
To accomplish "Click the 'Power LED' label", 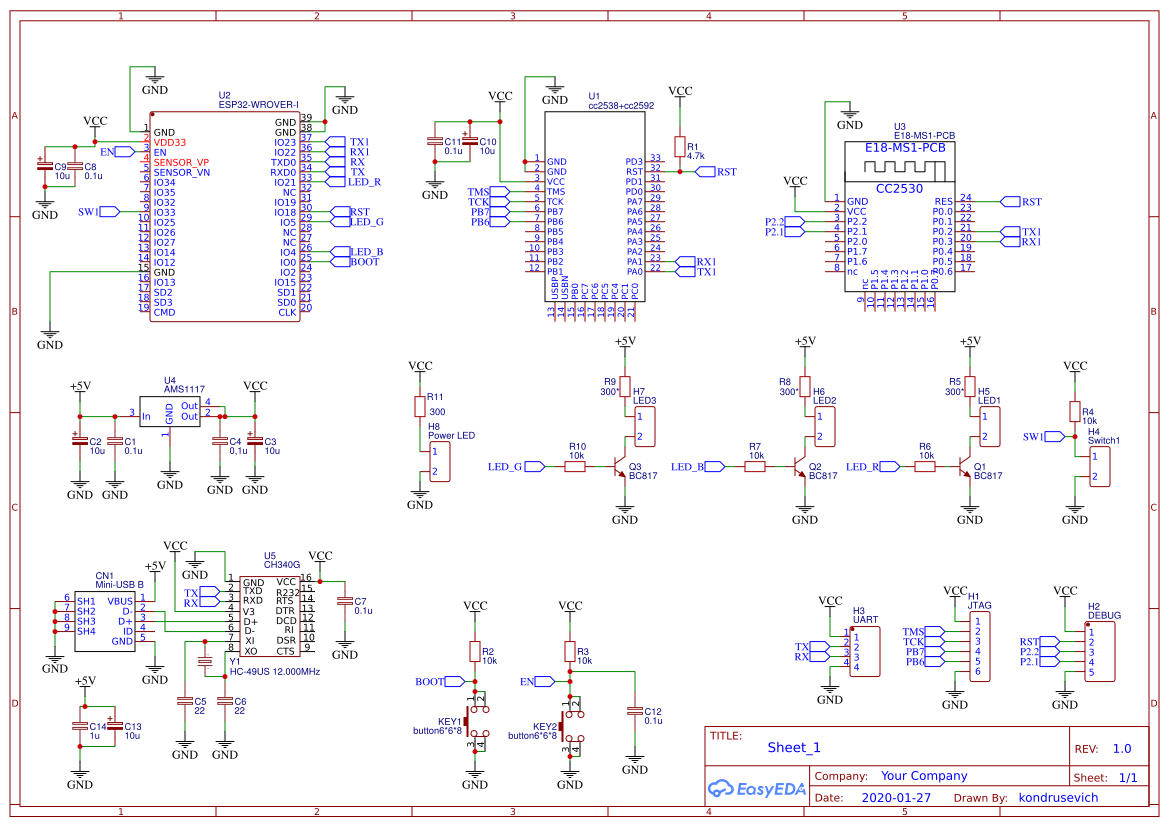I will [451, 435].
